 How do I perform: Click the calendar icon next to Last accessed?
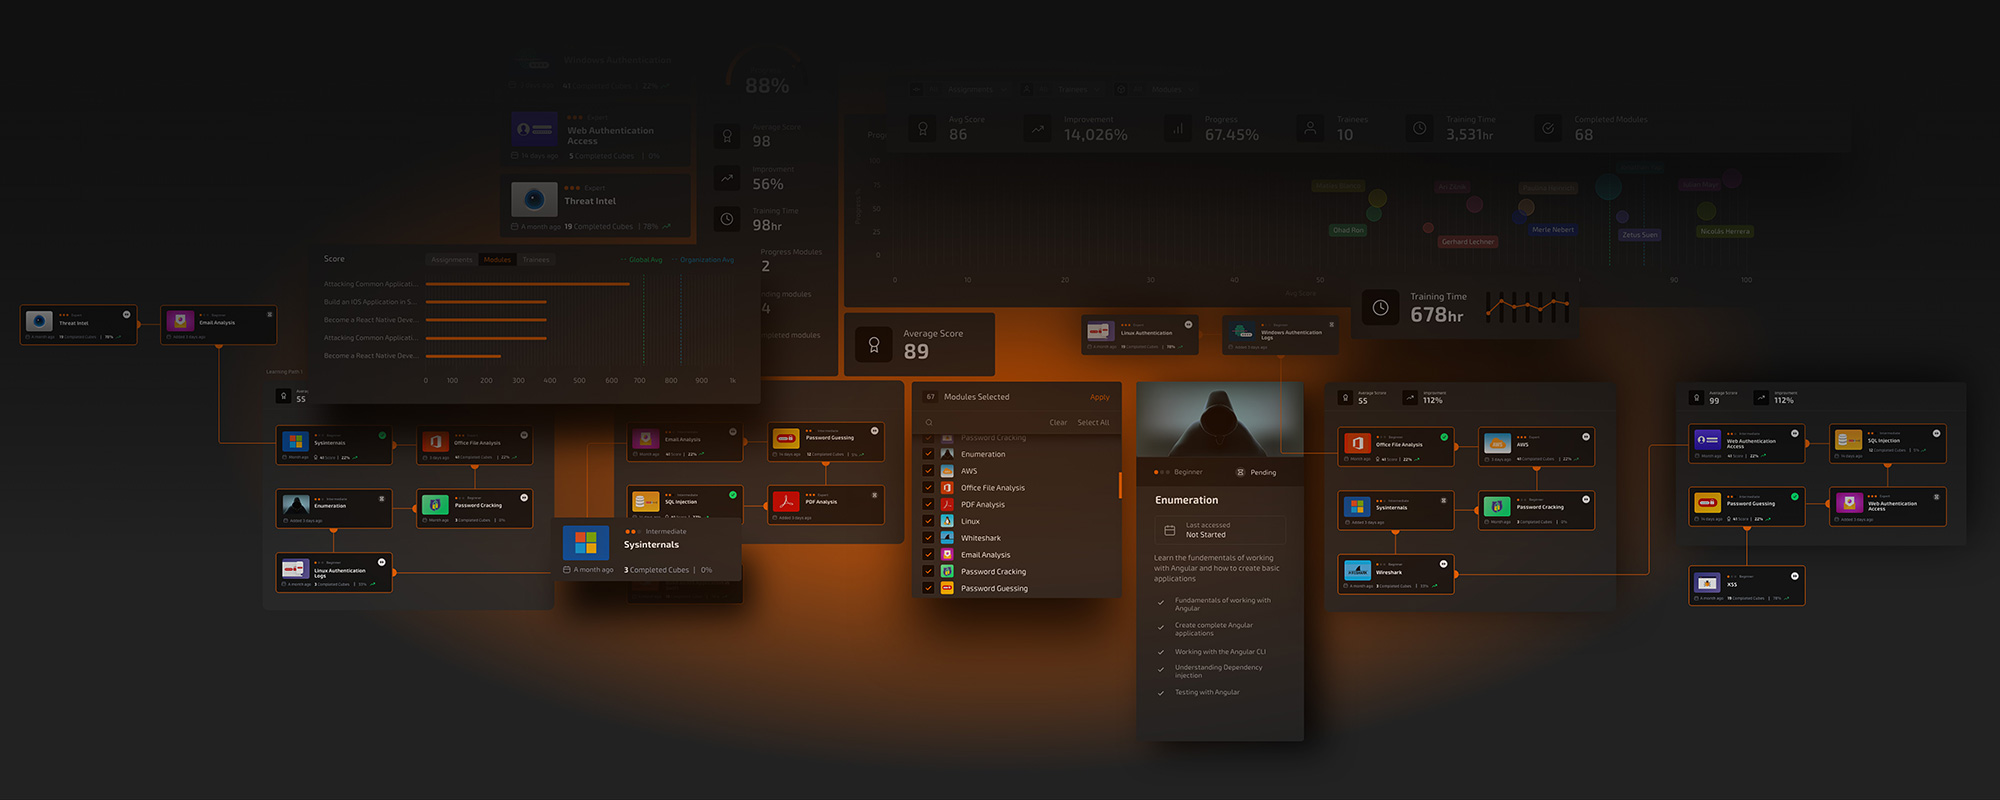(1169, 530)
